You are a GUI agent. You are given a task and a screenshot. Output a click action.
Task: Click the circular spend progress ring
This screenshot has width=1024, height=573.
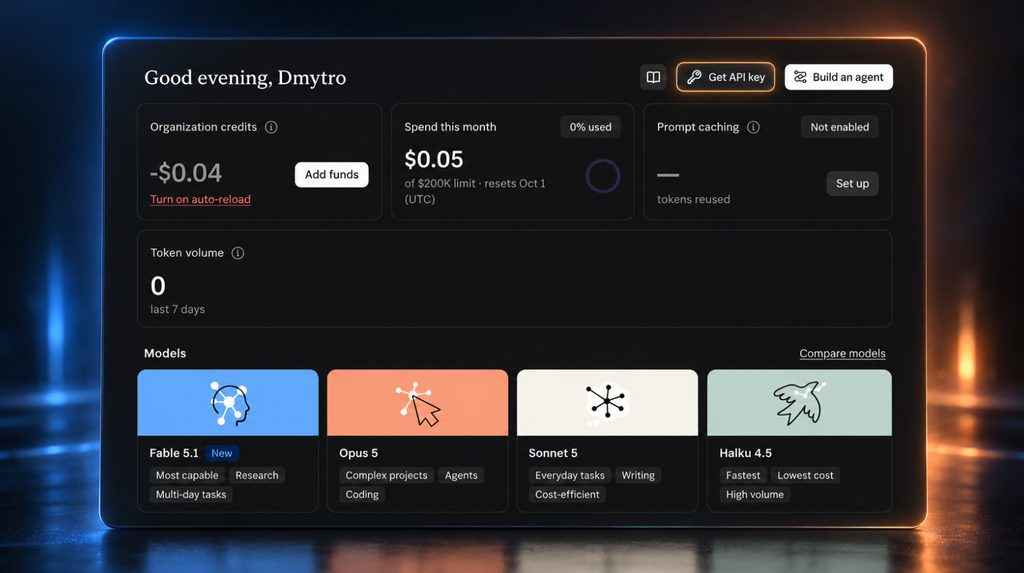(x=602, y=176)
